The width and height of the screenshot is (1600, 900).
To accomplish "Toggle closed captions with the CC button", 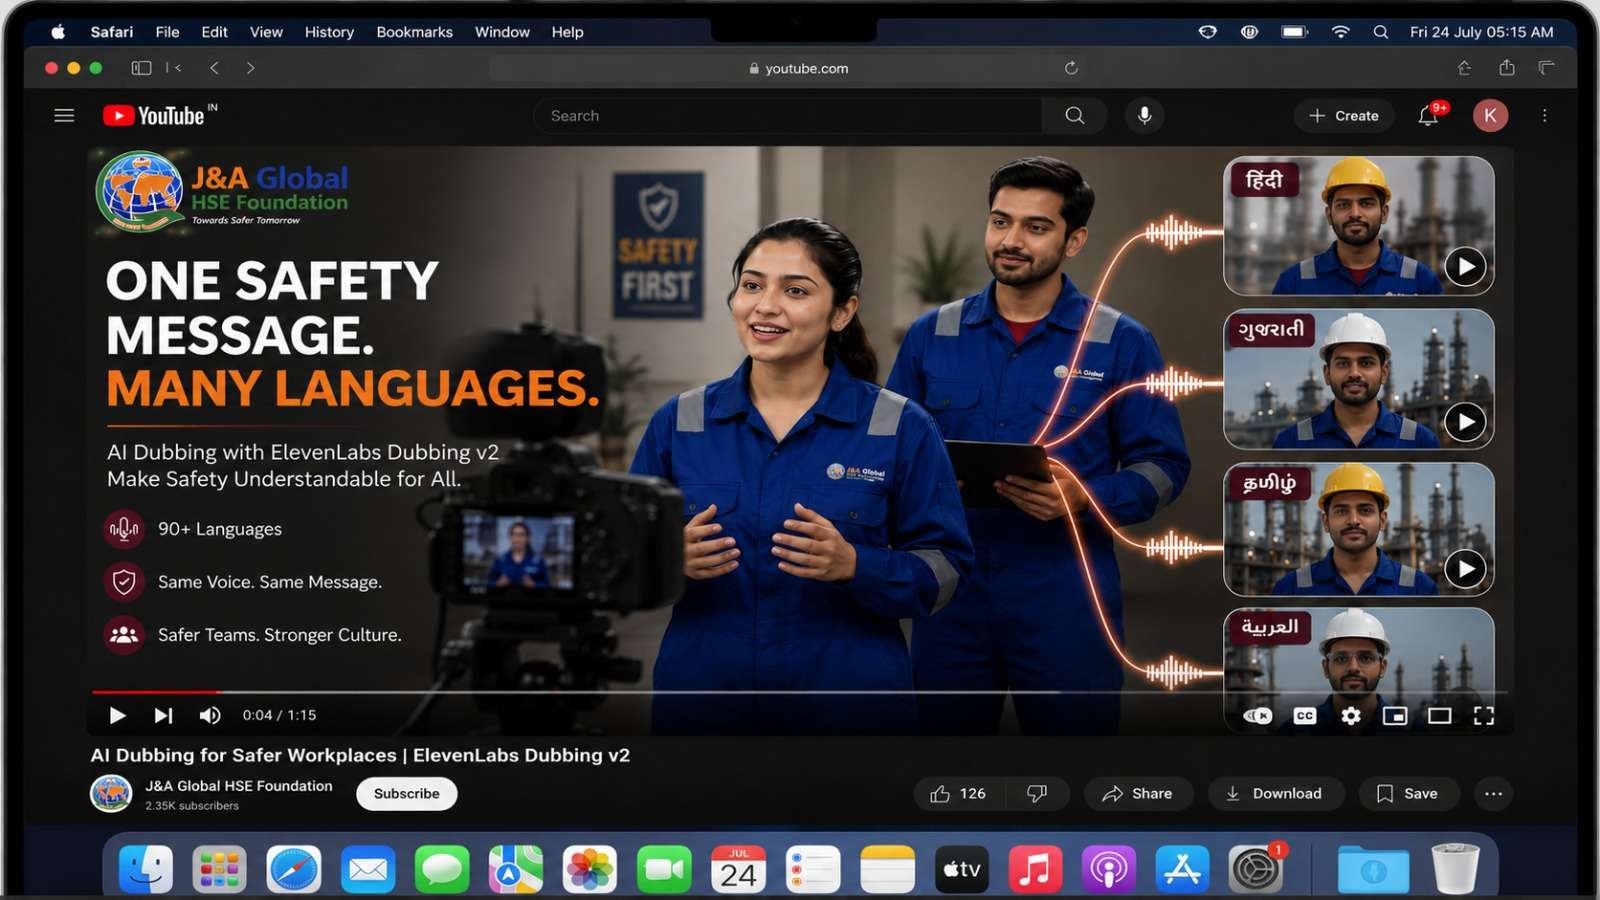I will click(1305, 716).
